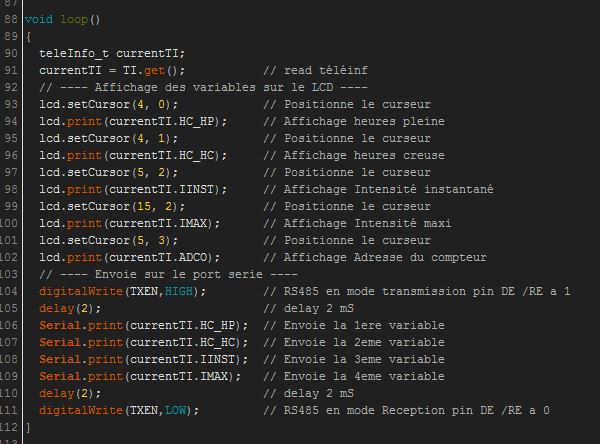
Task: Click the HIGH constant in digitalWrite
Action: (182, 291)
